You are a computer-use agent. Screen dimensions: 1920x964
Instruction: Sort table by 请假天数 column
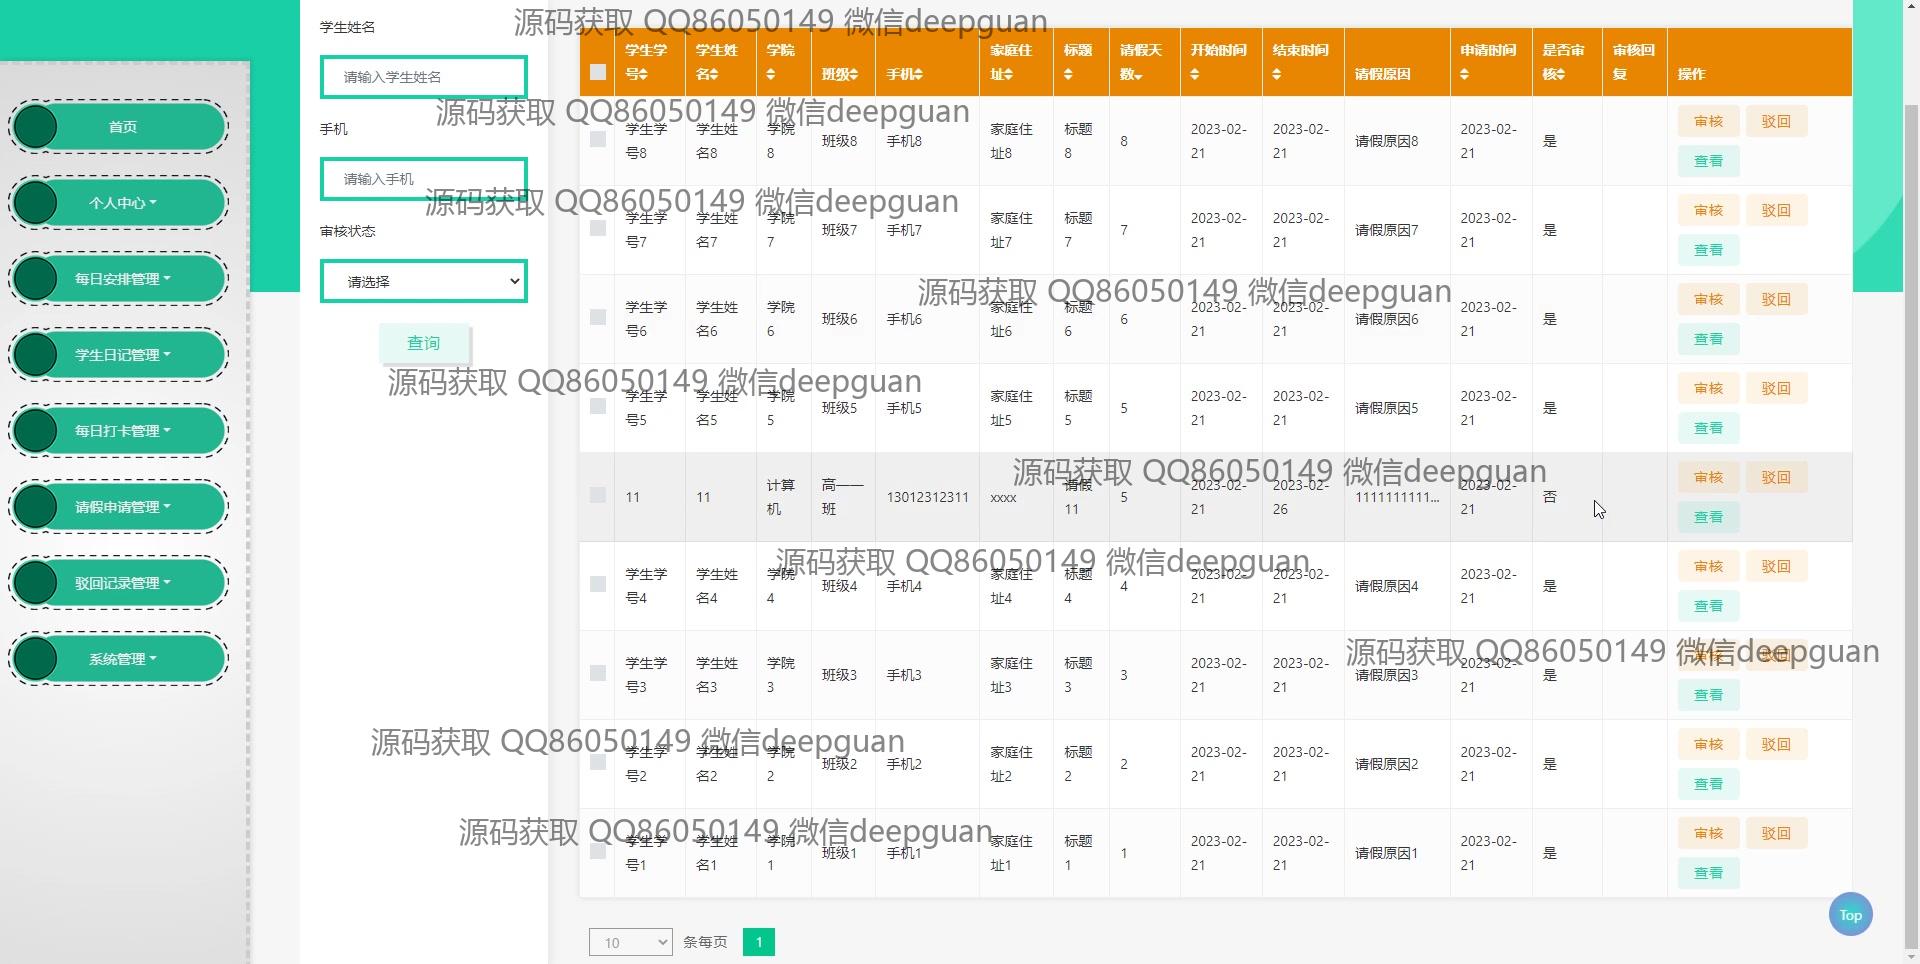click(x=1140, y=62)
